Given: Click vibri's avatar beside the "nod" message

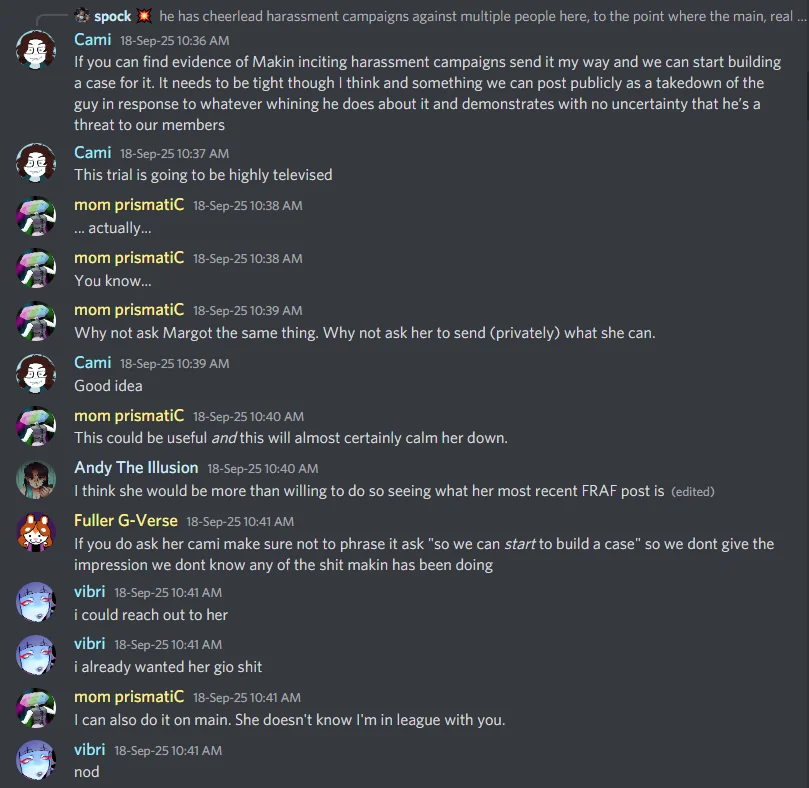Looking at the screenshot, I should click(36, 760).
